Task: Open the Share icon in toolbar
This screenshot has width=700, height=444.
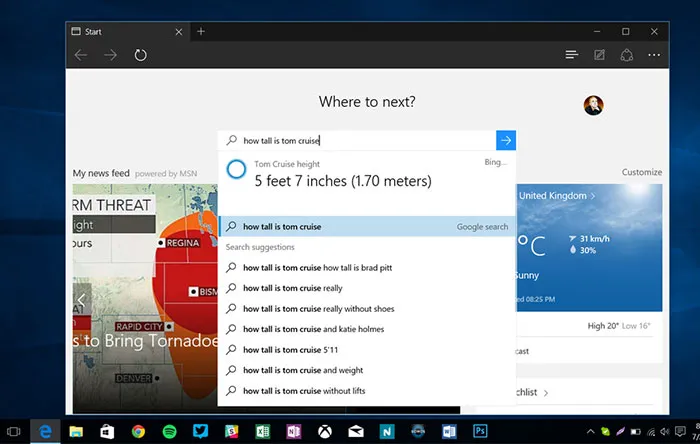Action: pyautogui.click(x=627, y=55)
